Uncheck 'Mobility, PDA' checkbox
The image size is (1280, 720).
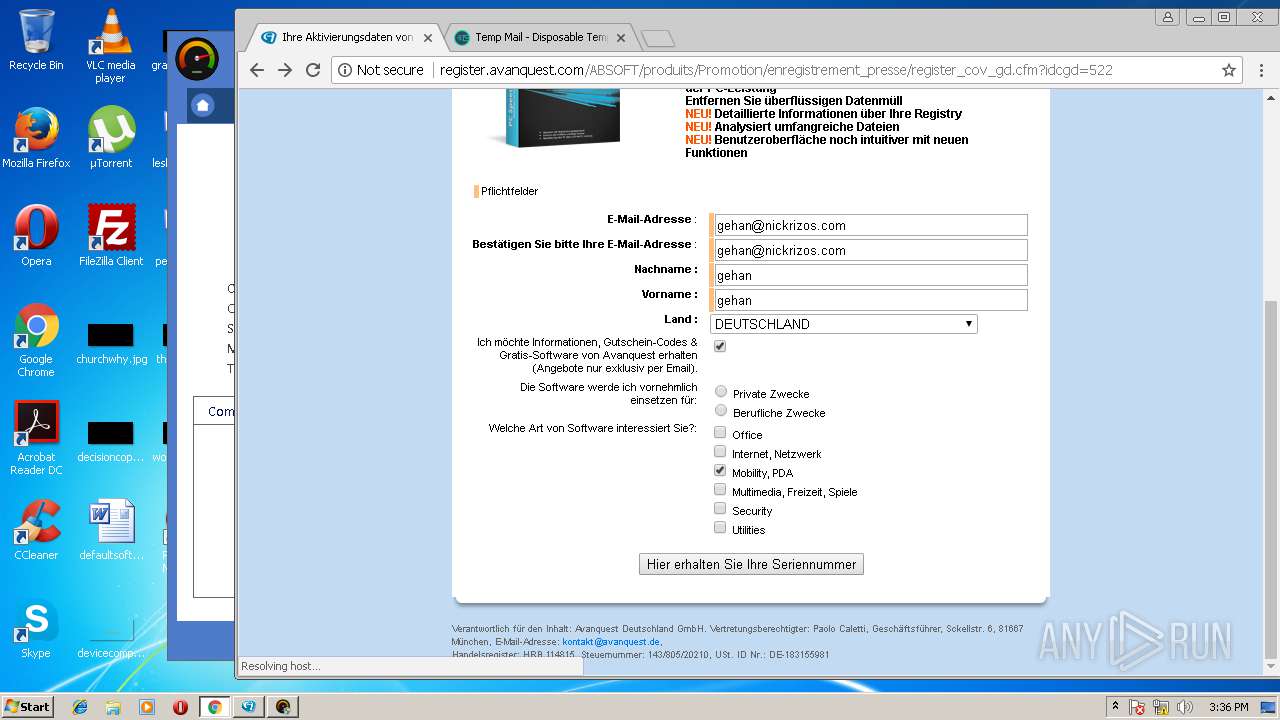point(720,470)
